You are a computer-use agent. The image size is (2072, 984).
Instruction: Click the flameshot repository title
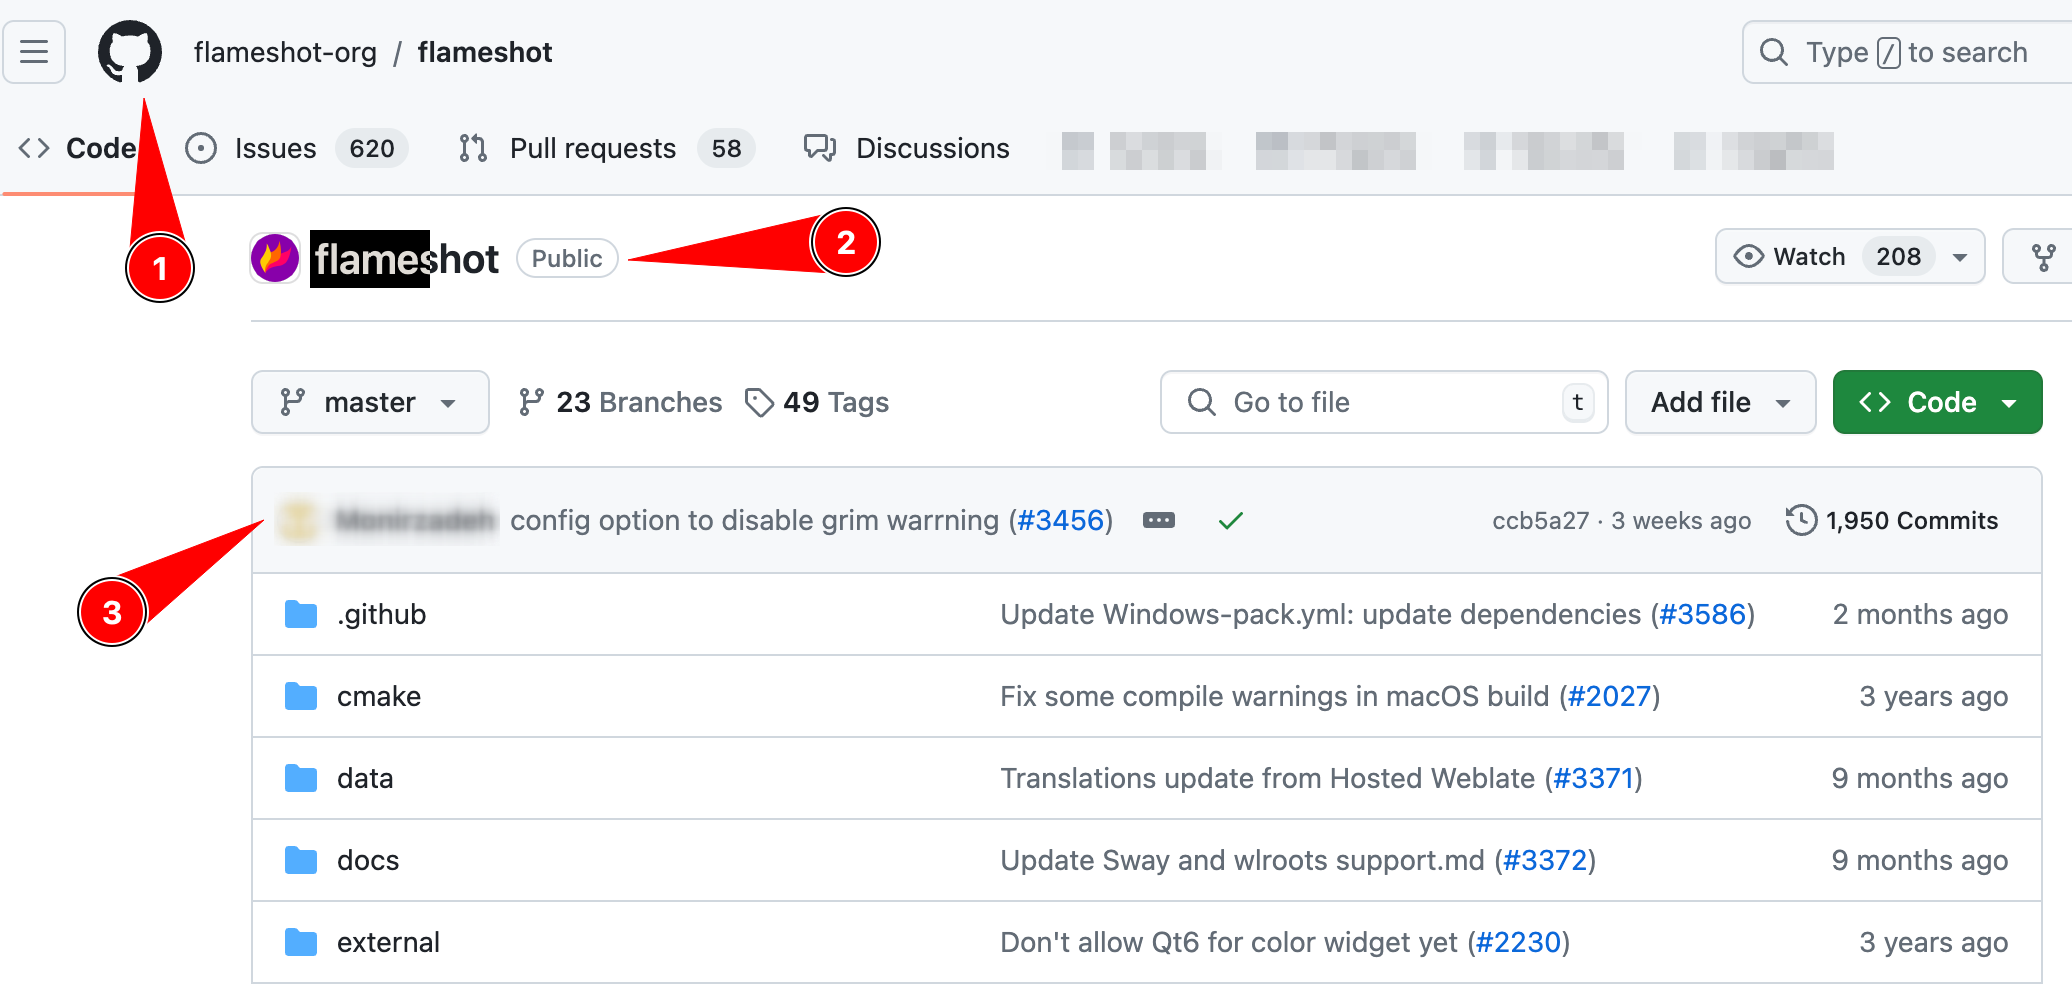(405, 259)
